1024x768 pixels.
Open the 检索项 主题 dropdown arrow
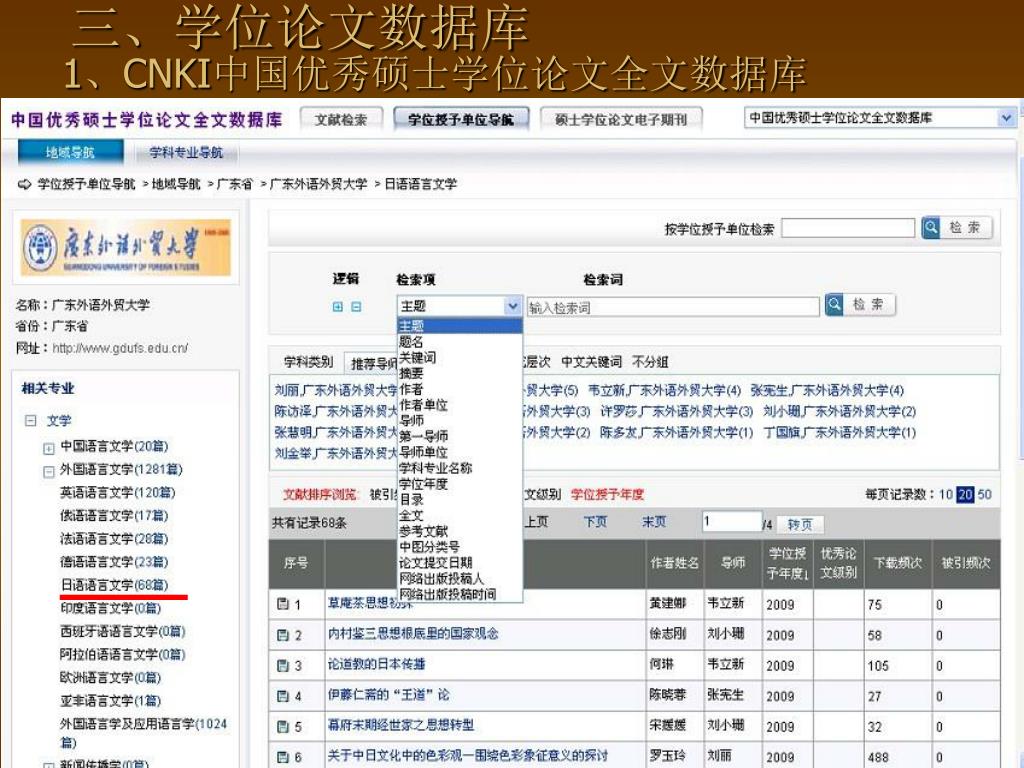coord(513,306)
